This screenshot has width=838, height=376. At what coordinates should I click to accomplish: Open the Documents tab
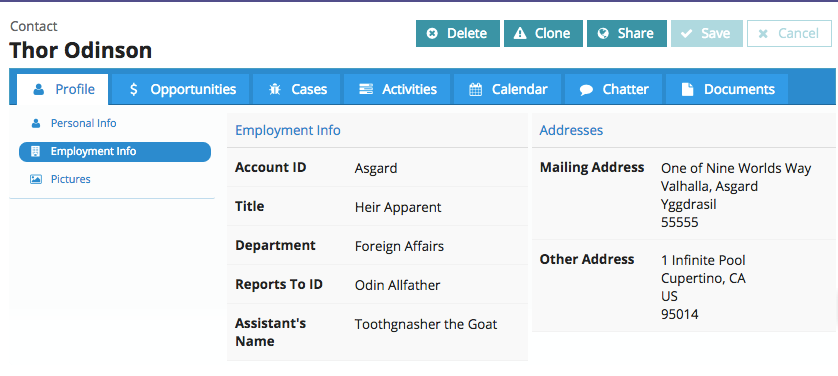pos(727,90)
